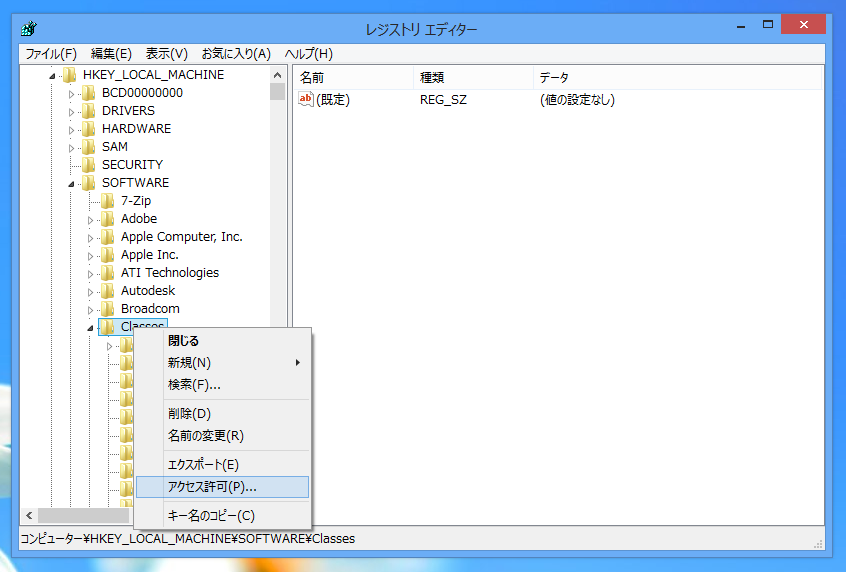
Task: Expand the Adobe key
Action: (90, 220)
